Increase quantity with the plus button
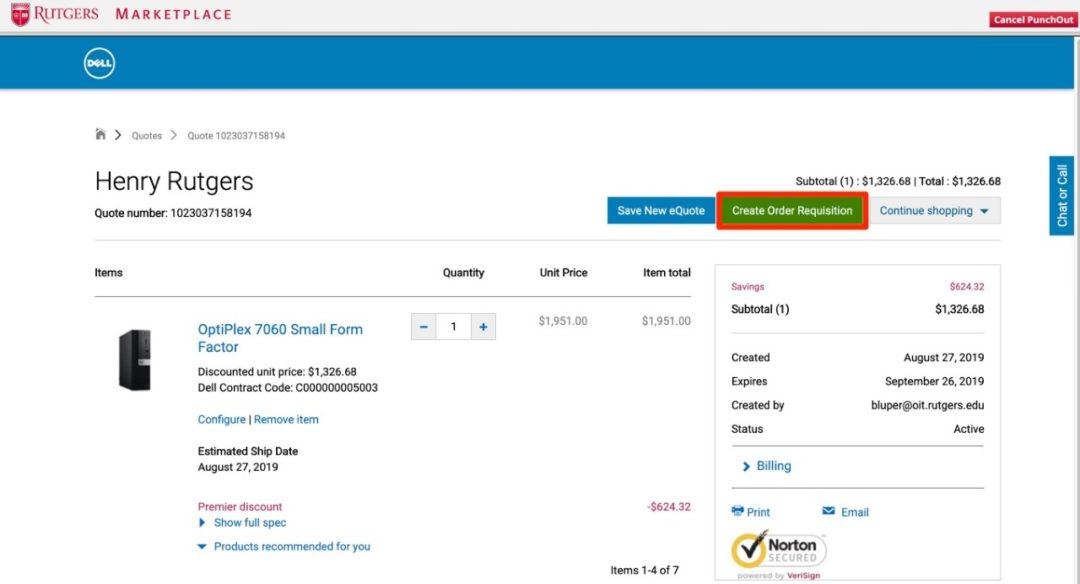 click(484, 326)
